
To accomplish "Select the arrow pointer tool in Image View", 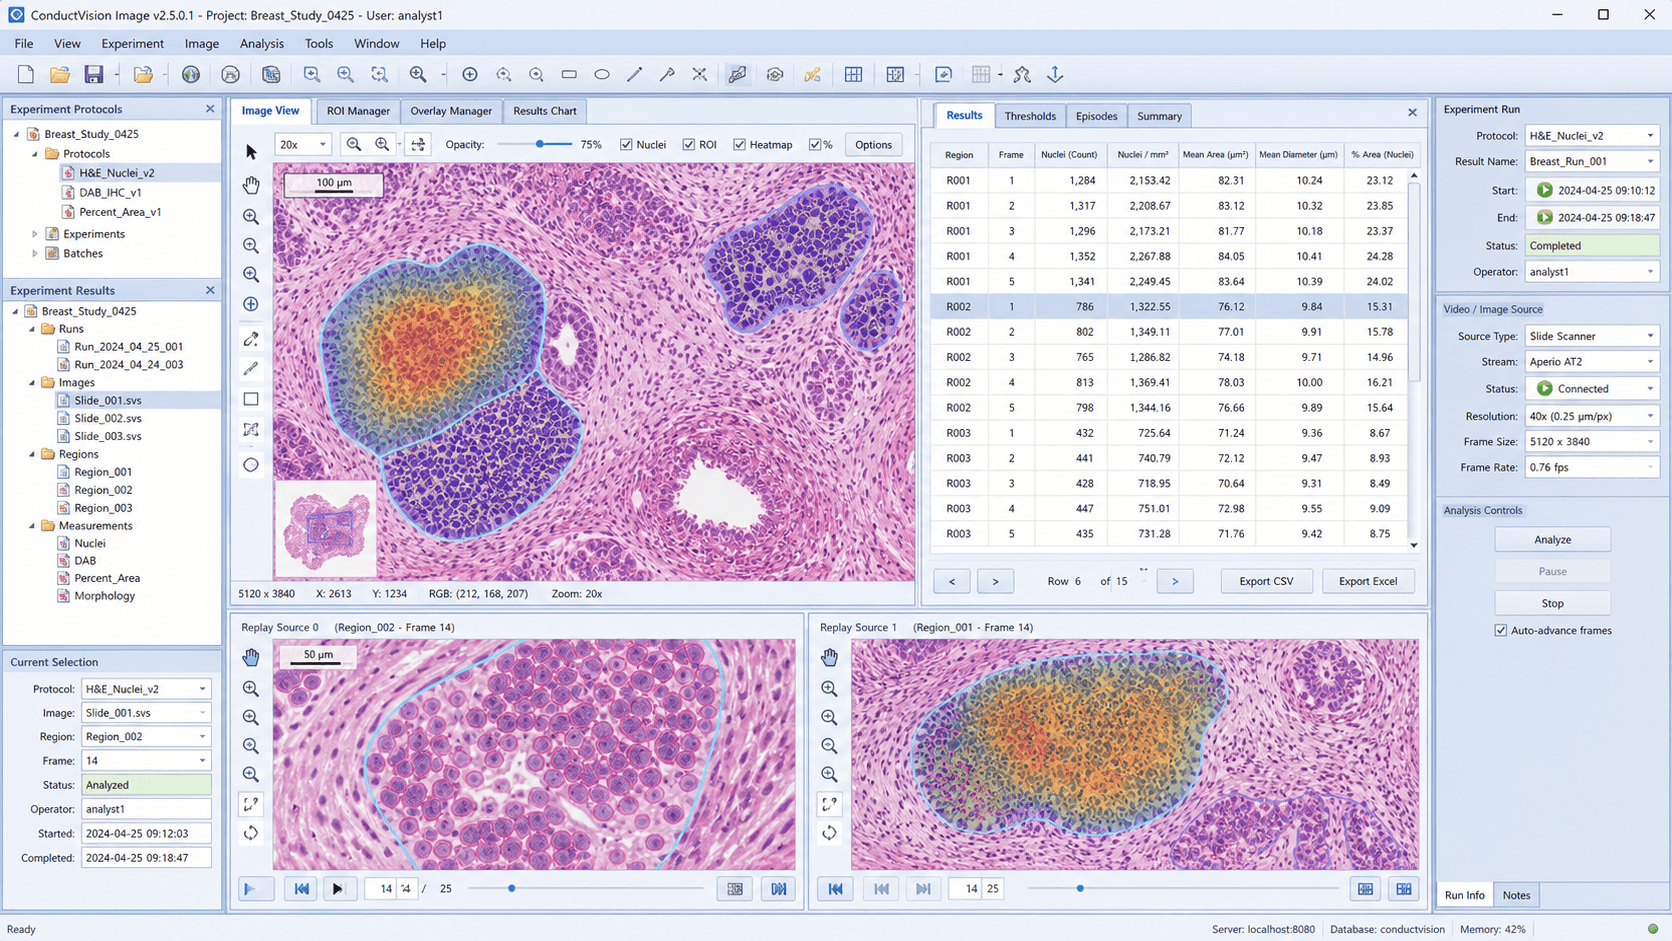I will pos(251,152).
